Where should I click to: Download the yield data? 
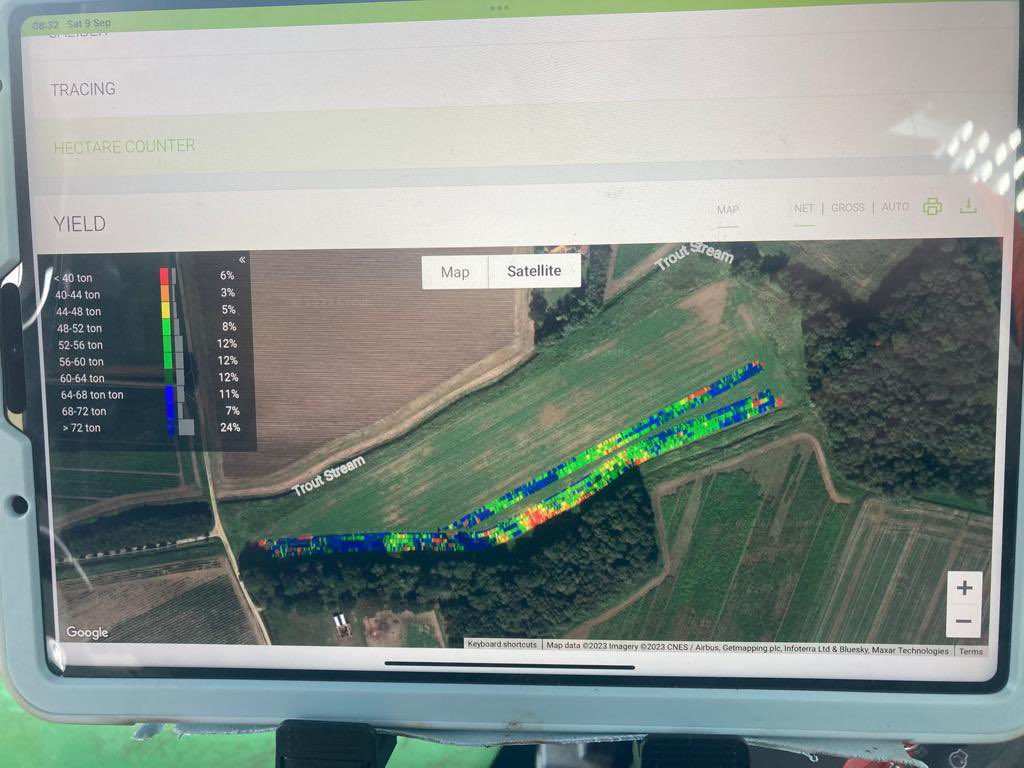(x=968, y=206)
